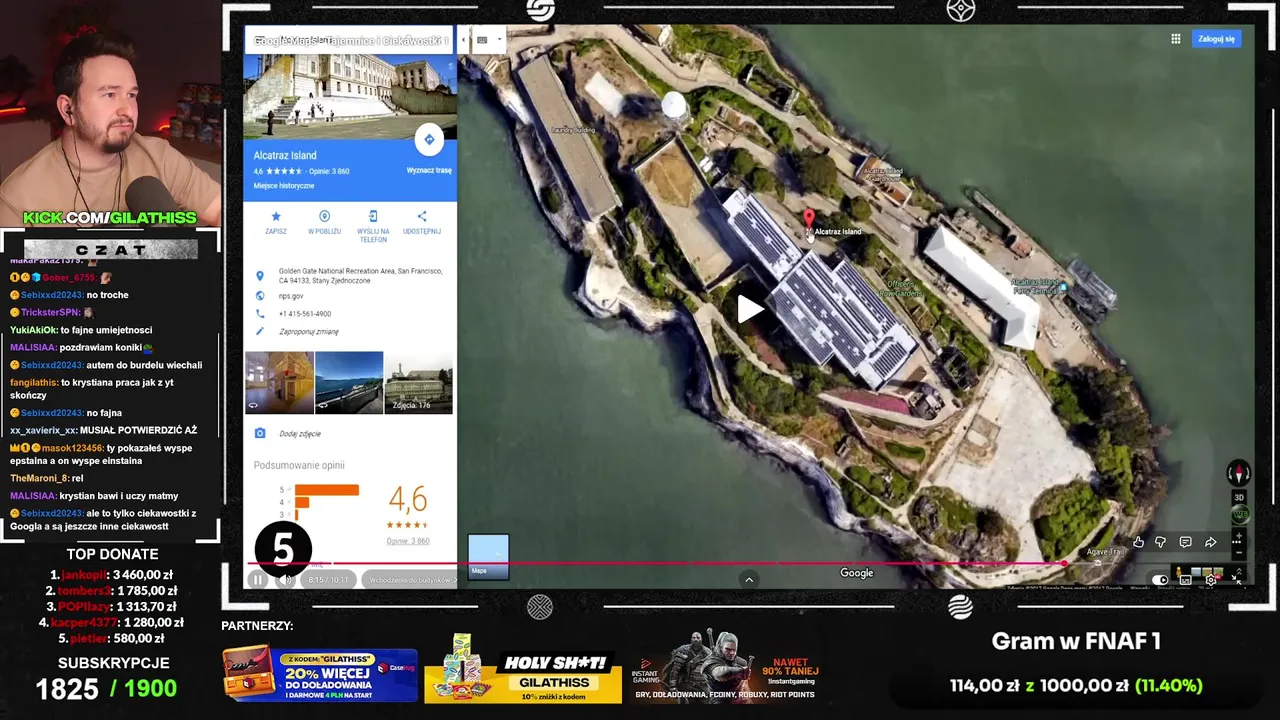
Task: Click the Wyznacz trasę directions round button
Action: point(429,140)
